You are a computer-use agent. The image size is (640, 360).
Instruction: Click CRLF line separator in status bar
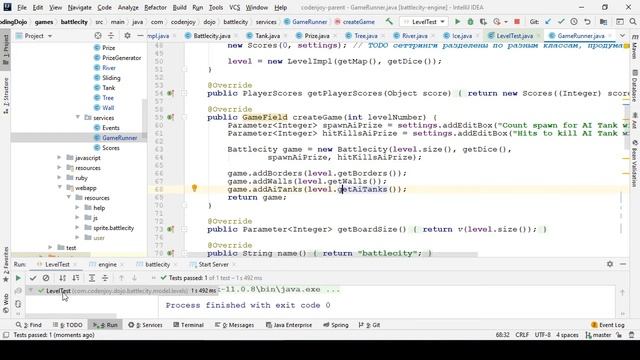tap(522, 335)
